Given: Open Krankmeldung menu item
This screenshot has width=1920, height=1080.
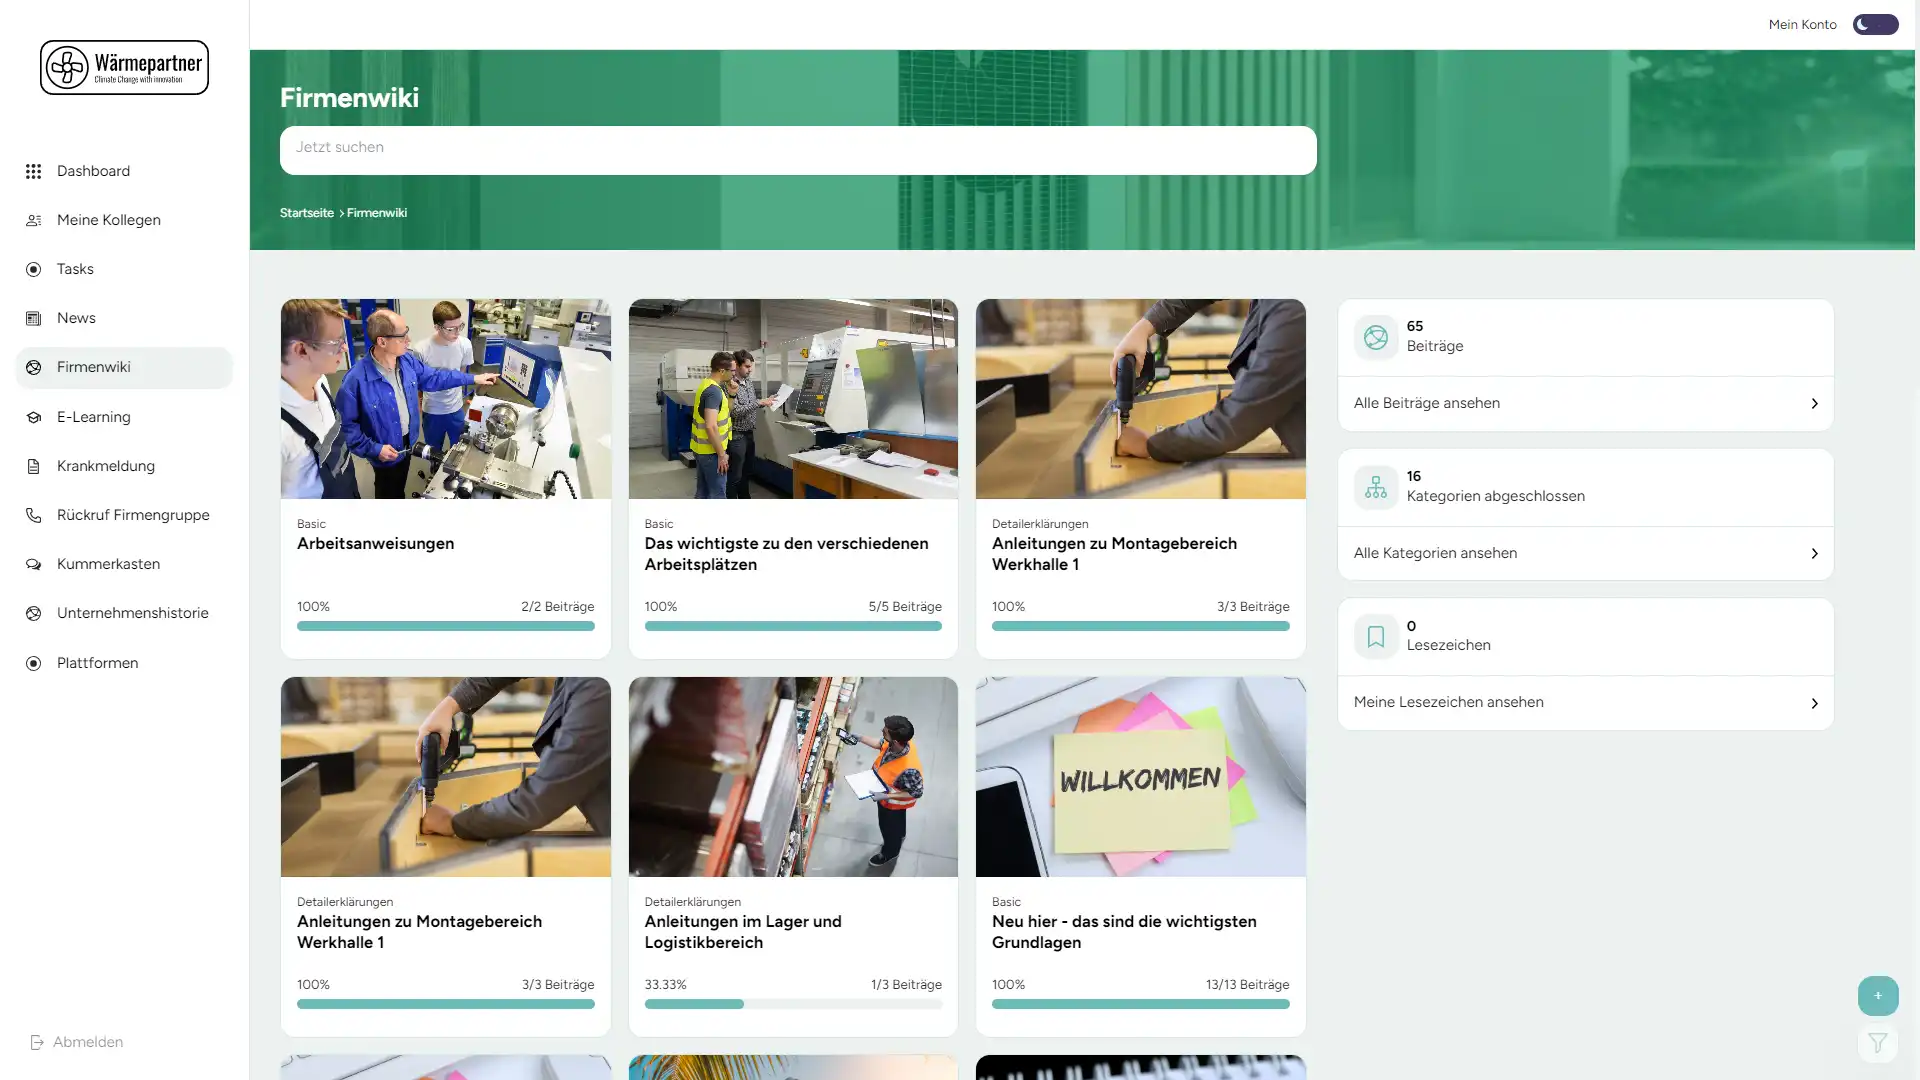Looking at the screenshot, I should [x=124, y=466].
